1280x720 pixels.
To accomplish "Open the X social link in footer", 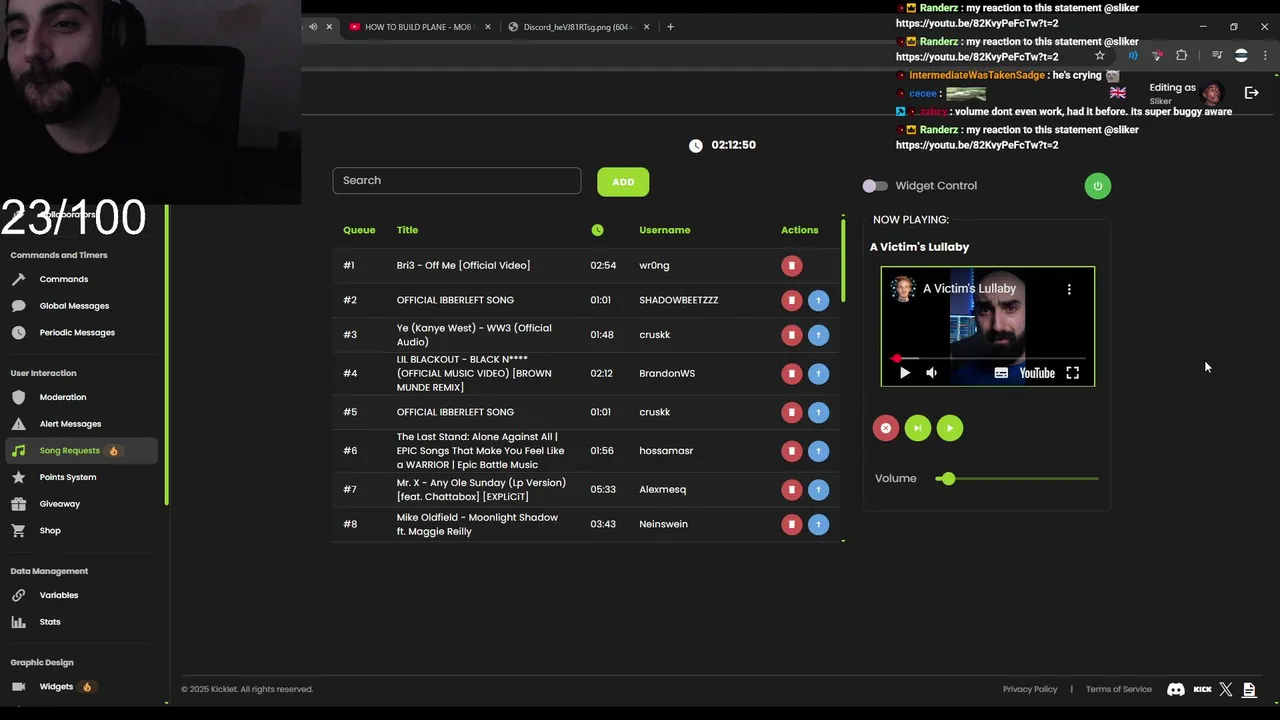I will (x=1226, y=689).
